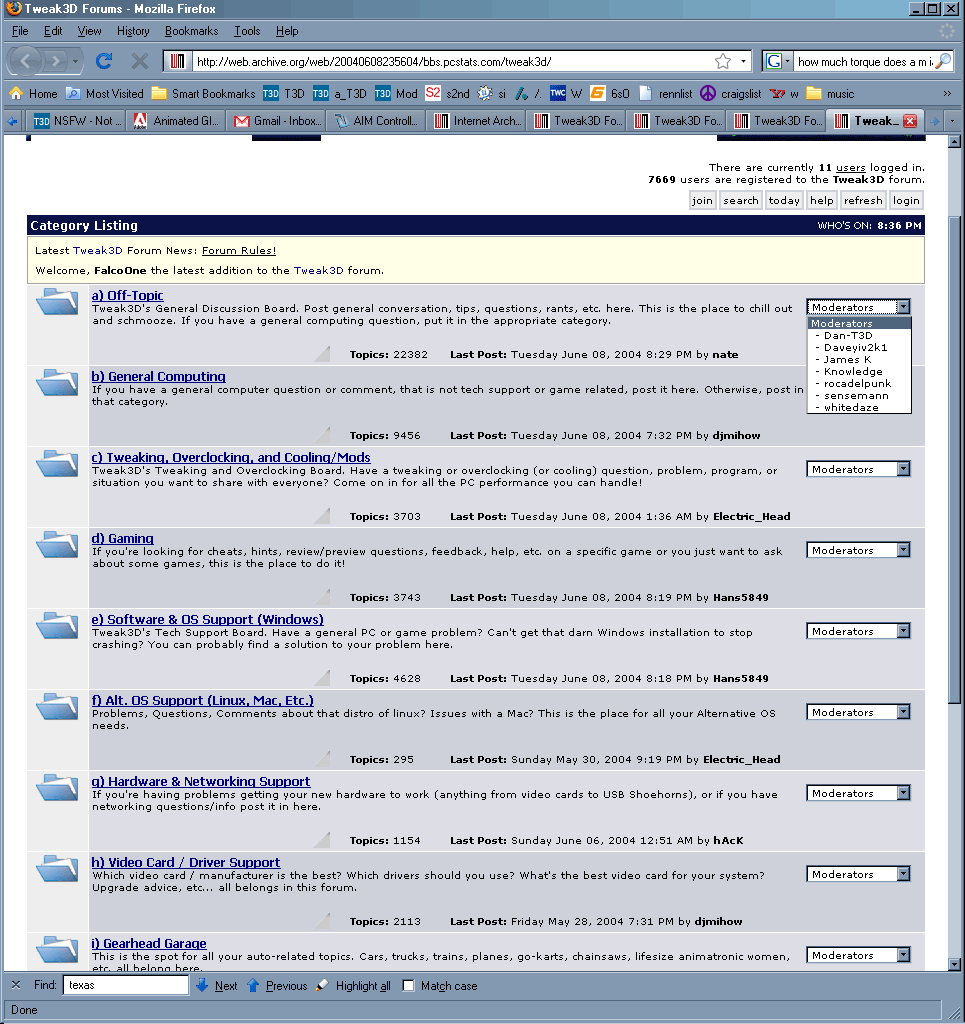Open the Tools menu
Screen dimensions: 965x1024
(x=247, y=31)
